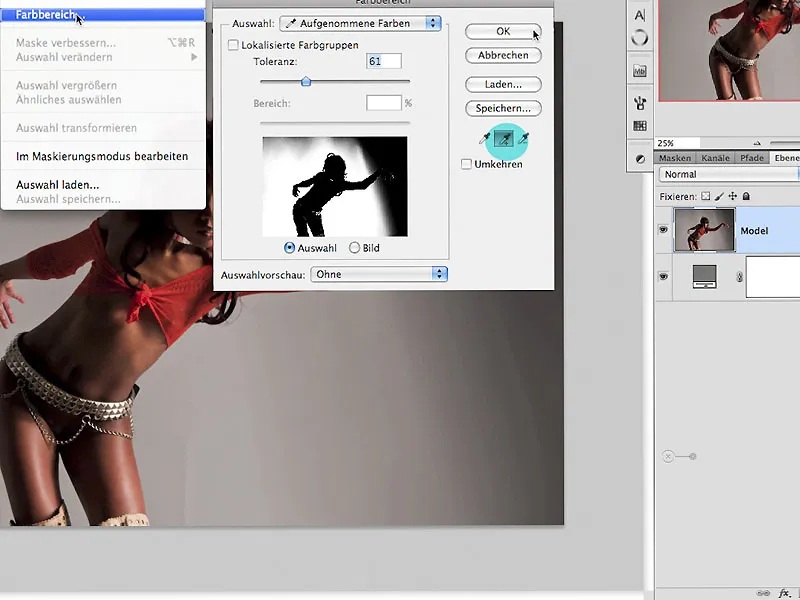The height and width of the screenshot is (600, 800).
Task: Open the grid swatches panel icon
Action: coord(640,126)
